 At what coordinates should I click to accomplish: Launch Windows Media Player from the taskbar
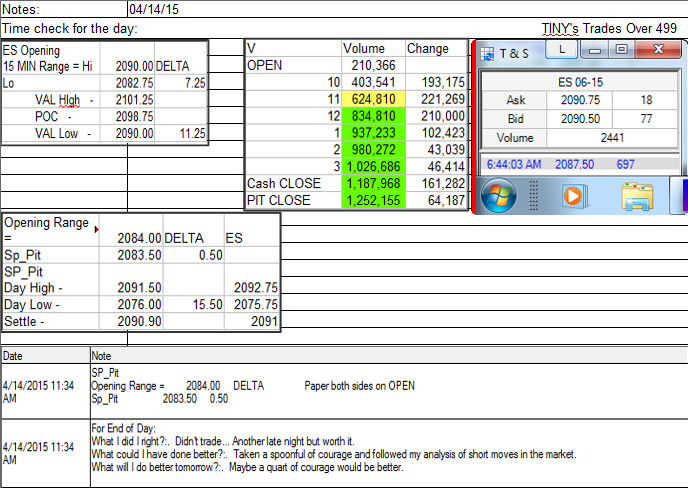(x=574, y=196)
